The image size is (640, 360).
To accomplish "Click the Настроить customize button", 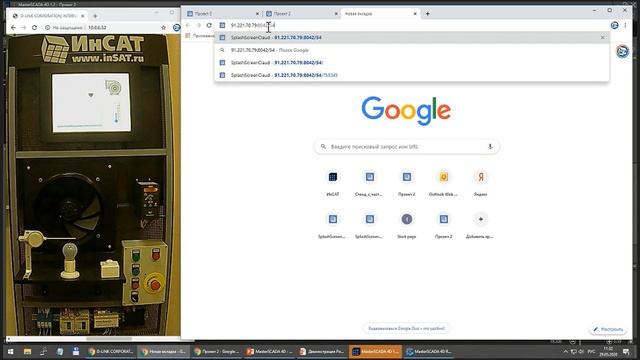I will click(609, 329).
